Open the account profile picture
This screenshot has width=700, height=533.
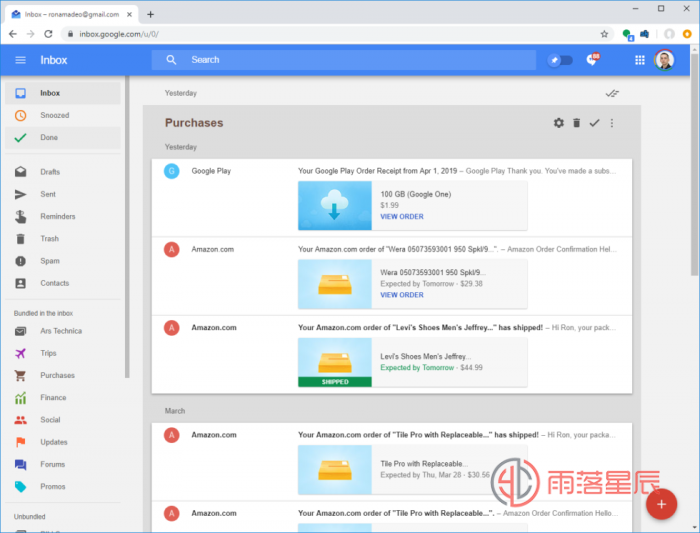[x=664, y=60]
